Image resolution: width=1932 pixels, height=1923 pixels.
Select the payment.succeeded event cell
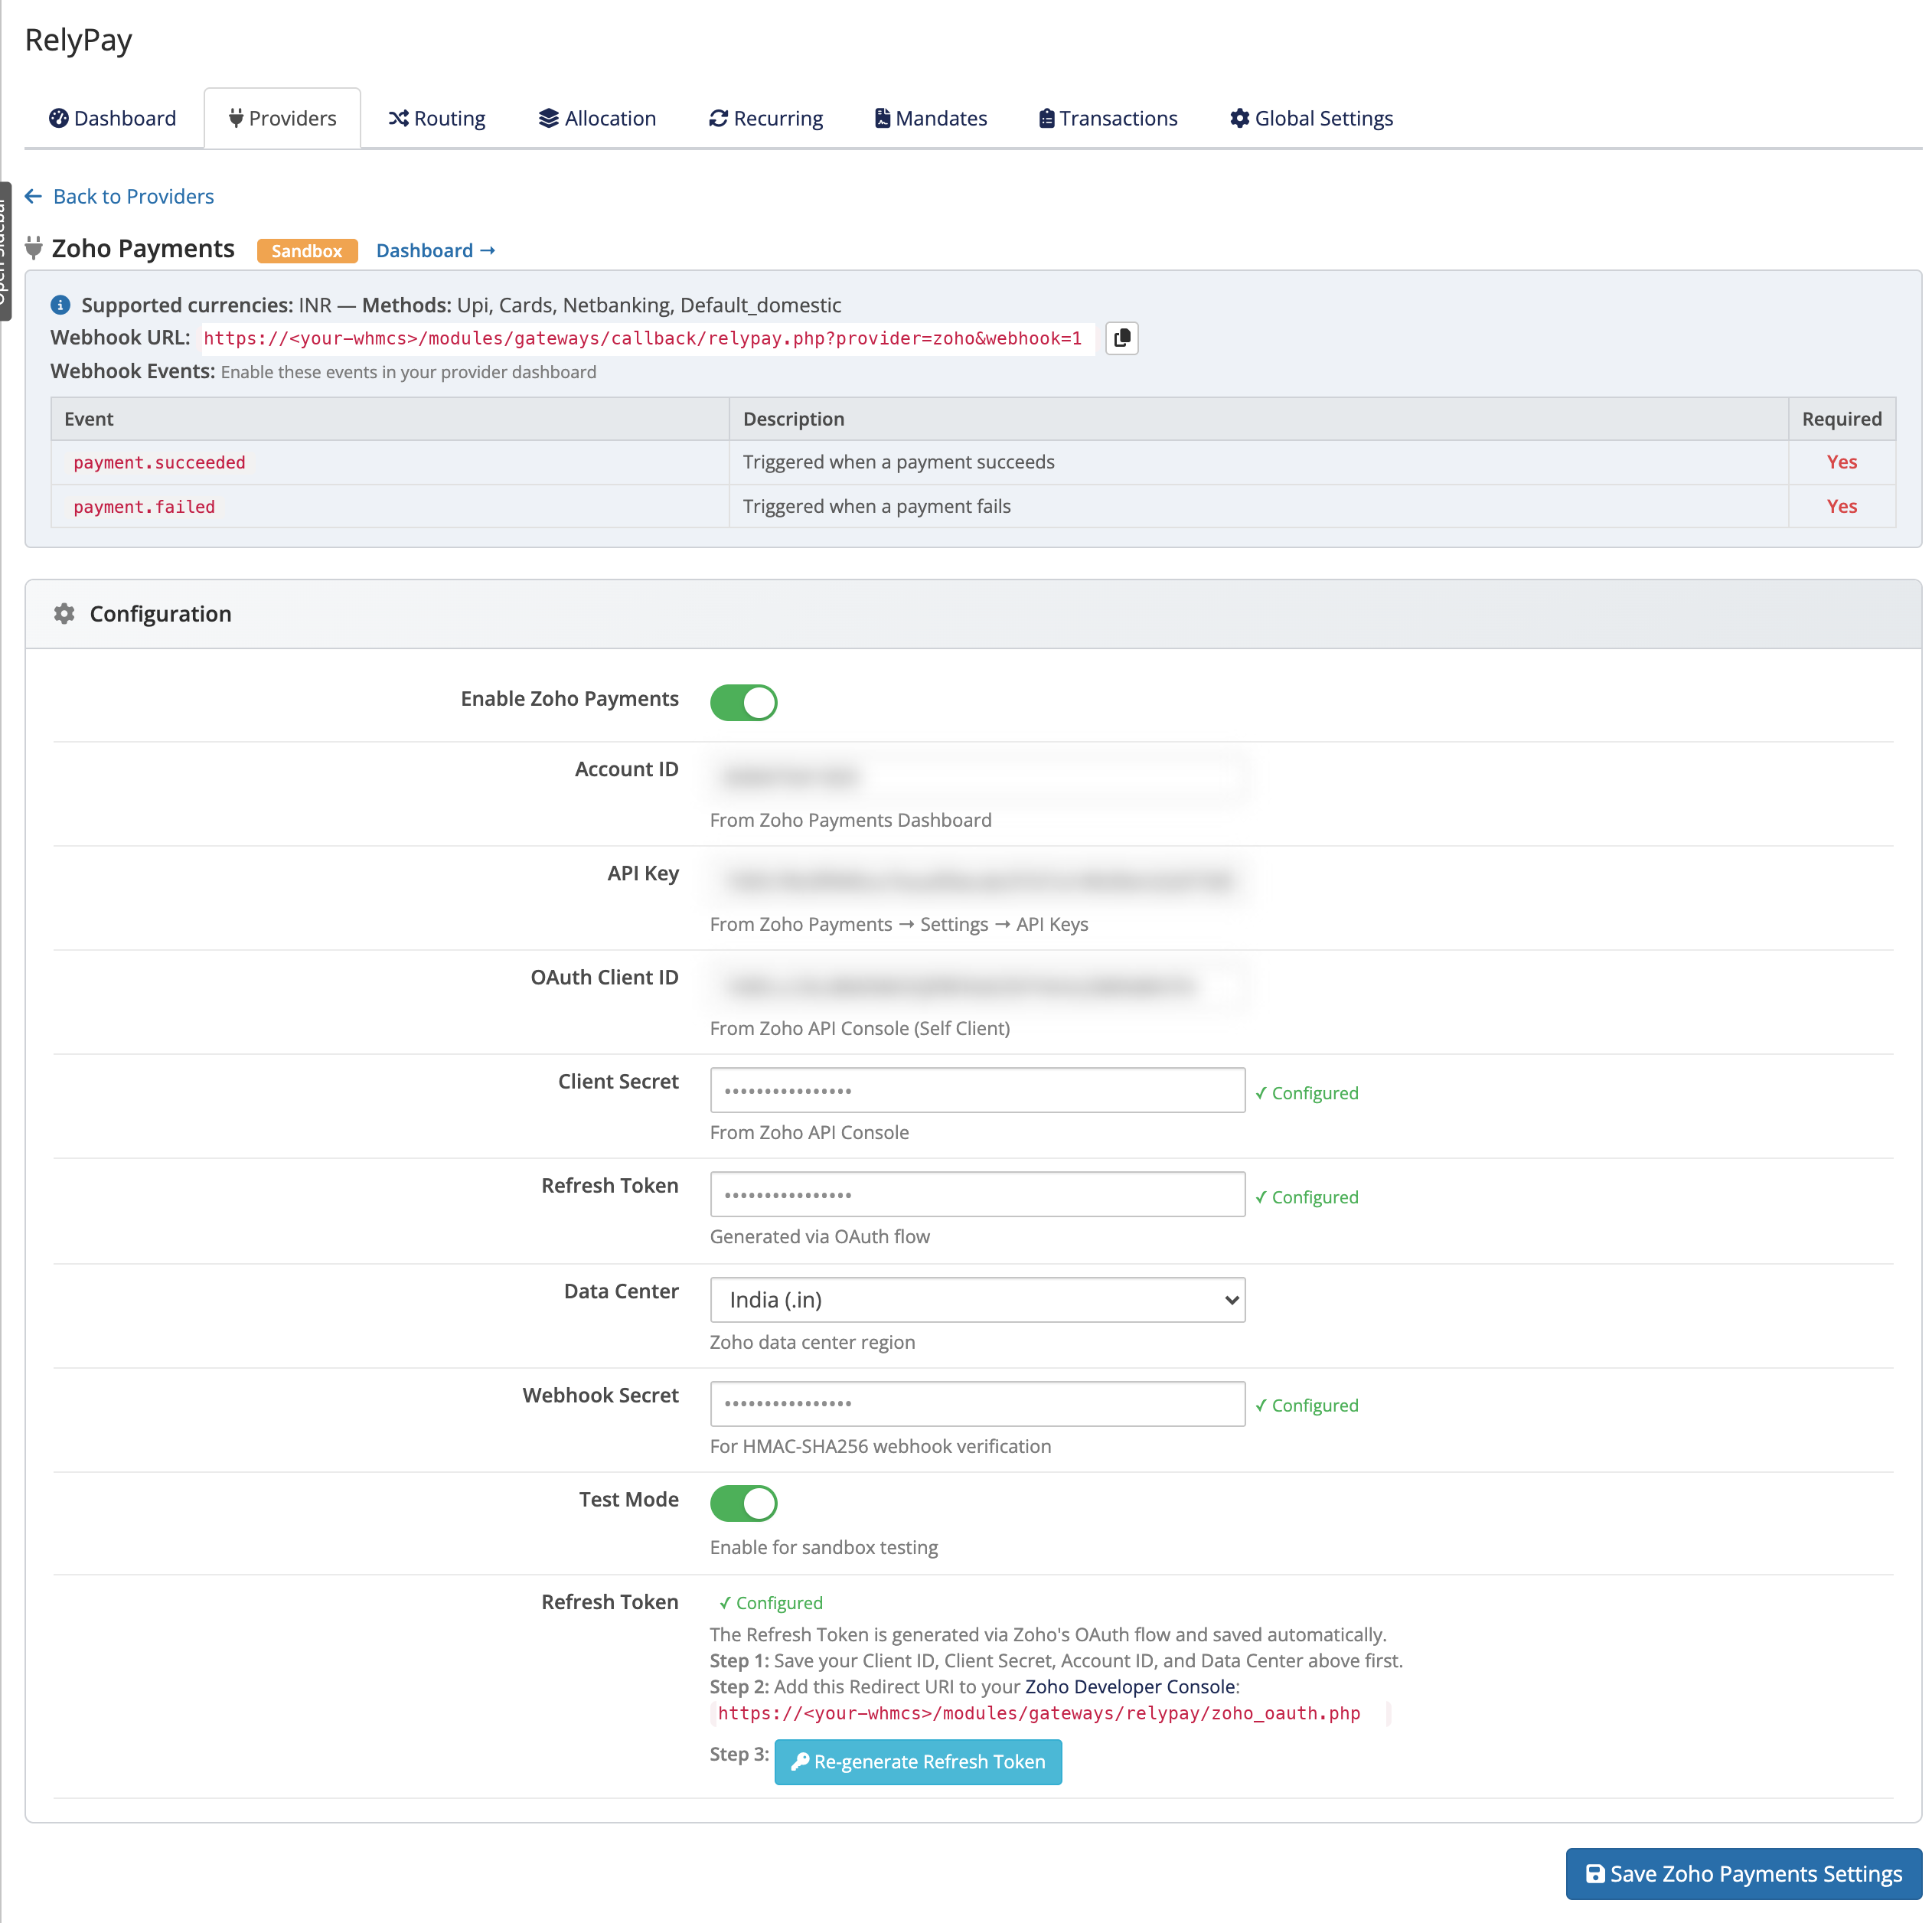(390, 462)
